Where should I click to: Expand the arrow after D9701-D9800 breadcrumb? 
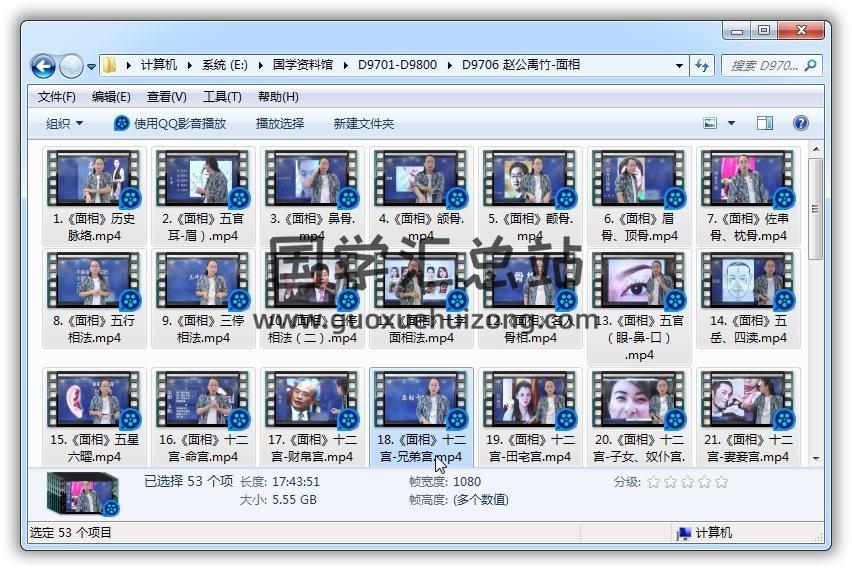click(x=450, y=66)
